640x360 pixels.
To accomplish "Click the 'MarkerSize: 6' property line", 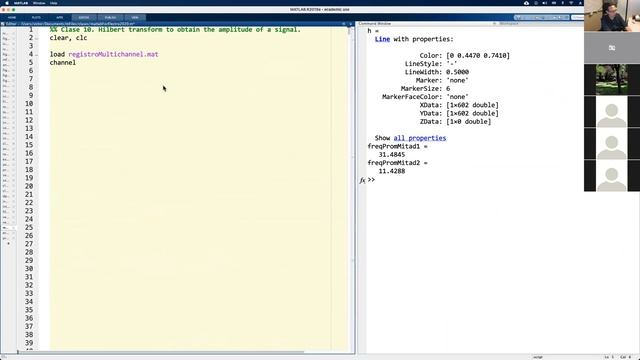I will pyautogui.click(x=425, y=89).
